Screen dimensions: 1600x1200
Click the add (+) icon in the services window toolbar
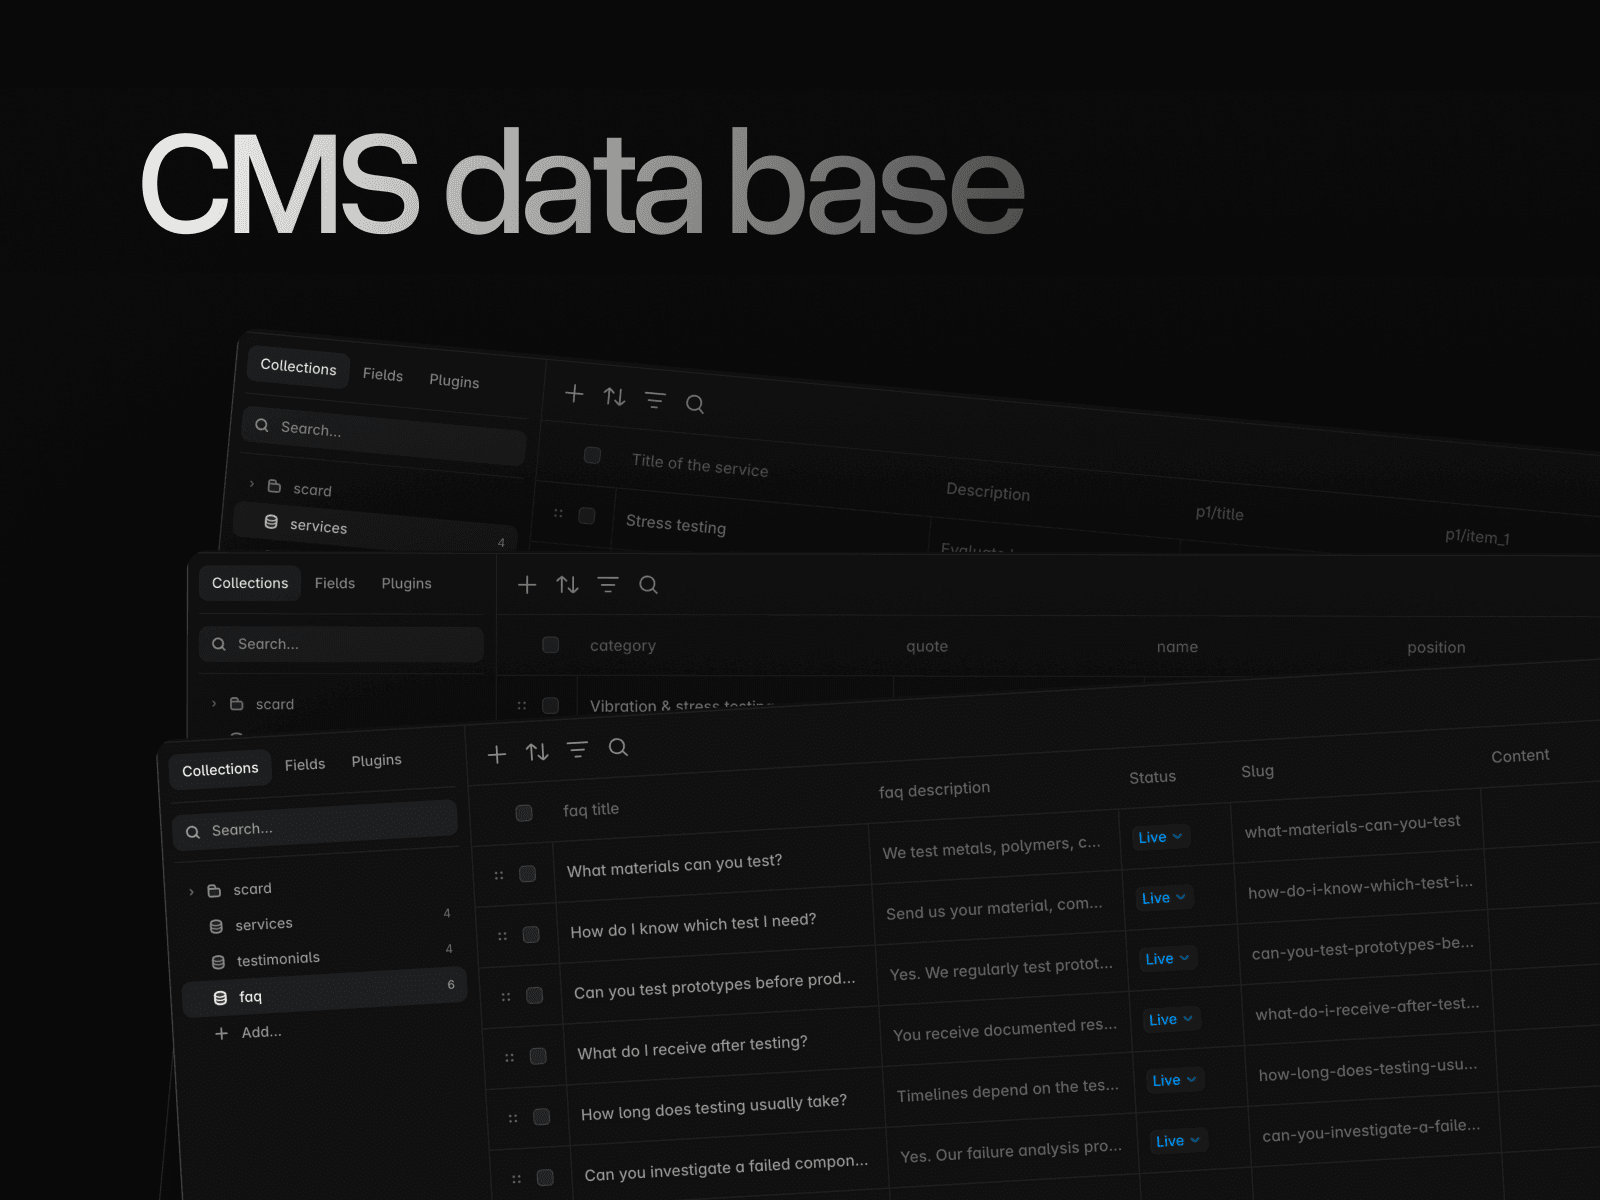pos(574,394)
